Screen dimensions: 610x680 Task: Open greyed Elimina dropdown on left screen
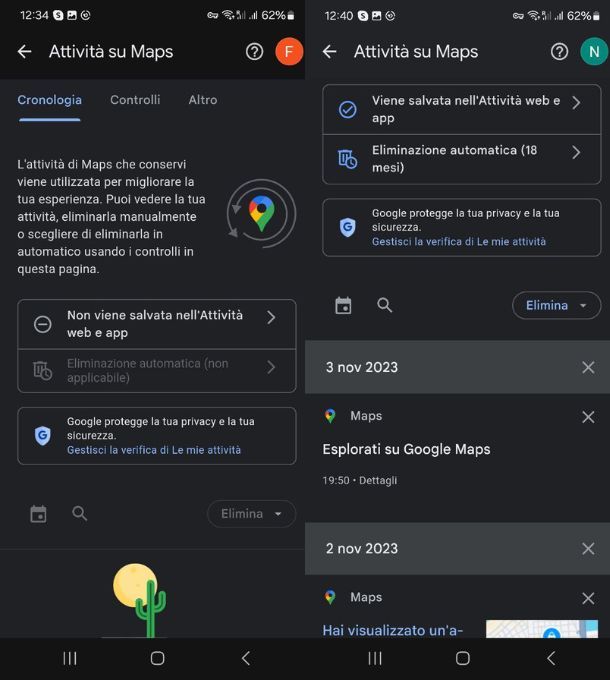(251, 514)
